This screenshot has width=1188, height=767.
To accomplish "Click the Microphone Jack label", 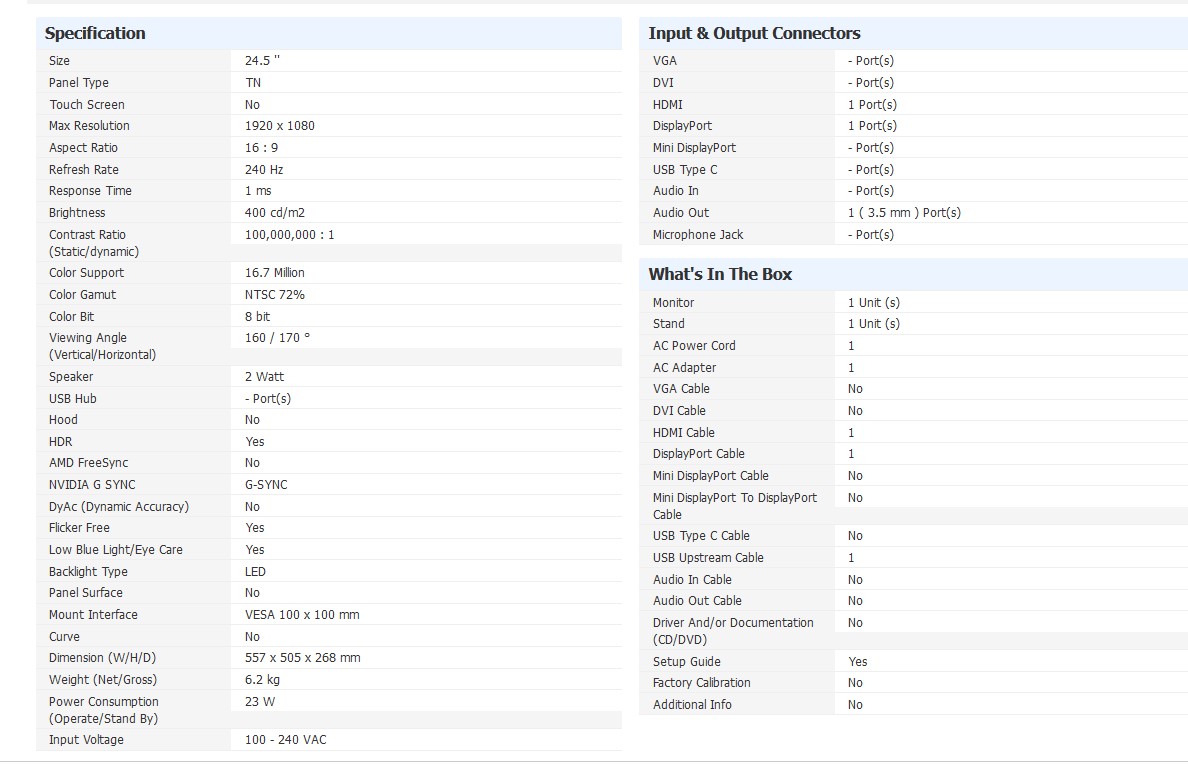I will pyautogui.click(x=698, y=235).
